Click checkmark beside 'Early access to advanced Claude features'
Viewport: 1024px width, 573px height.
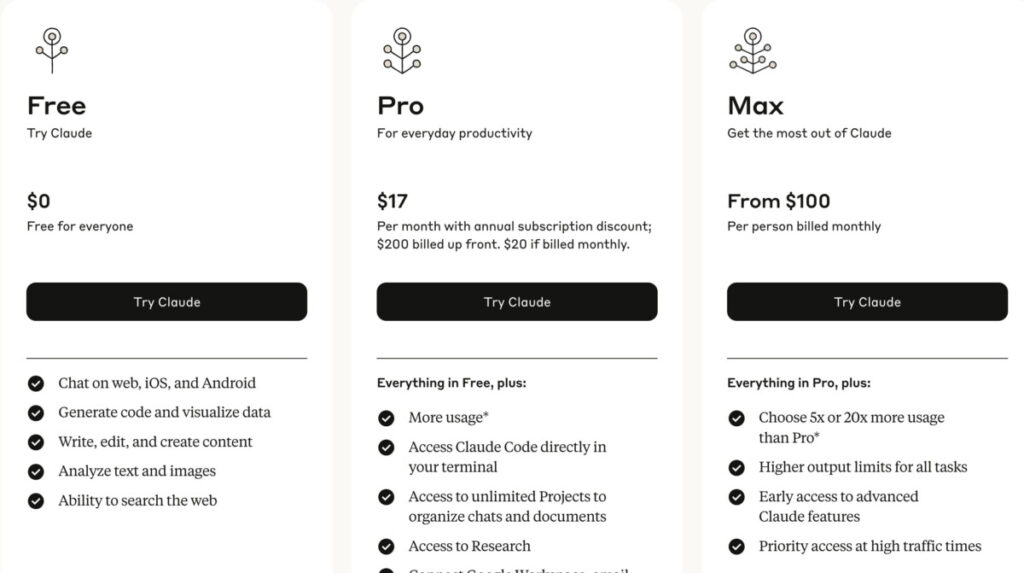click(x=737, y=497)
